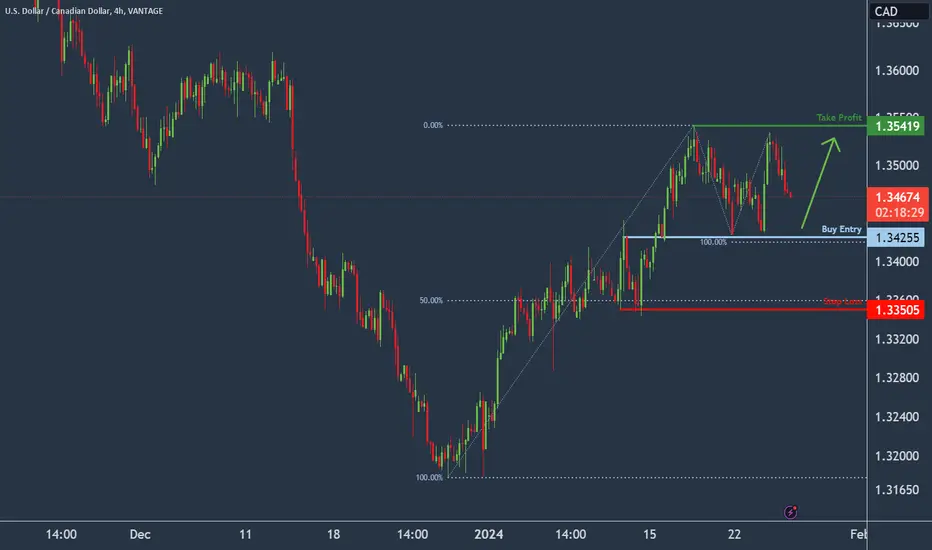Select the green Take Profit horizontal line

tap(779, 126)
